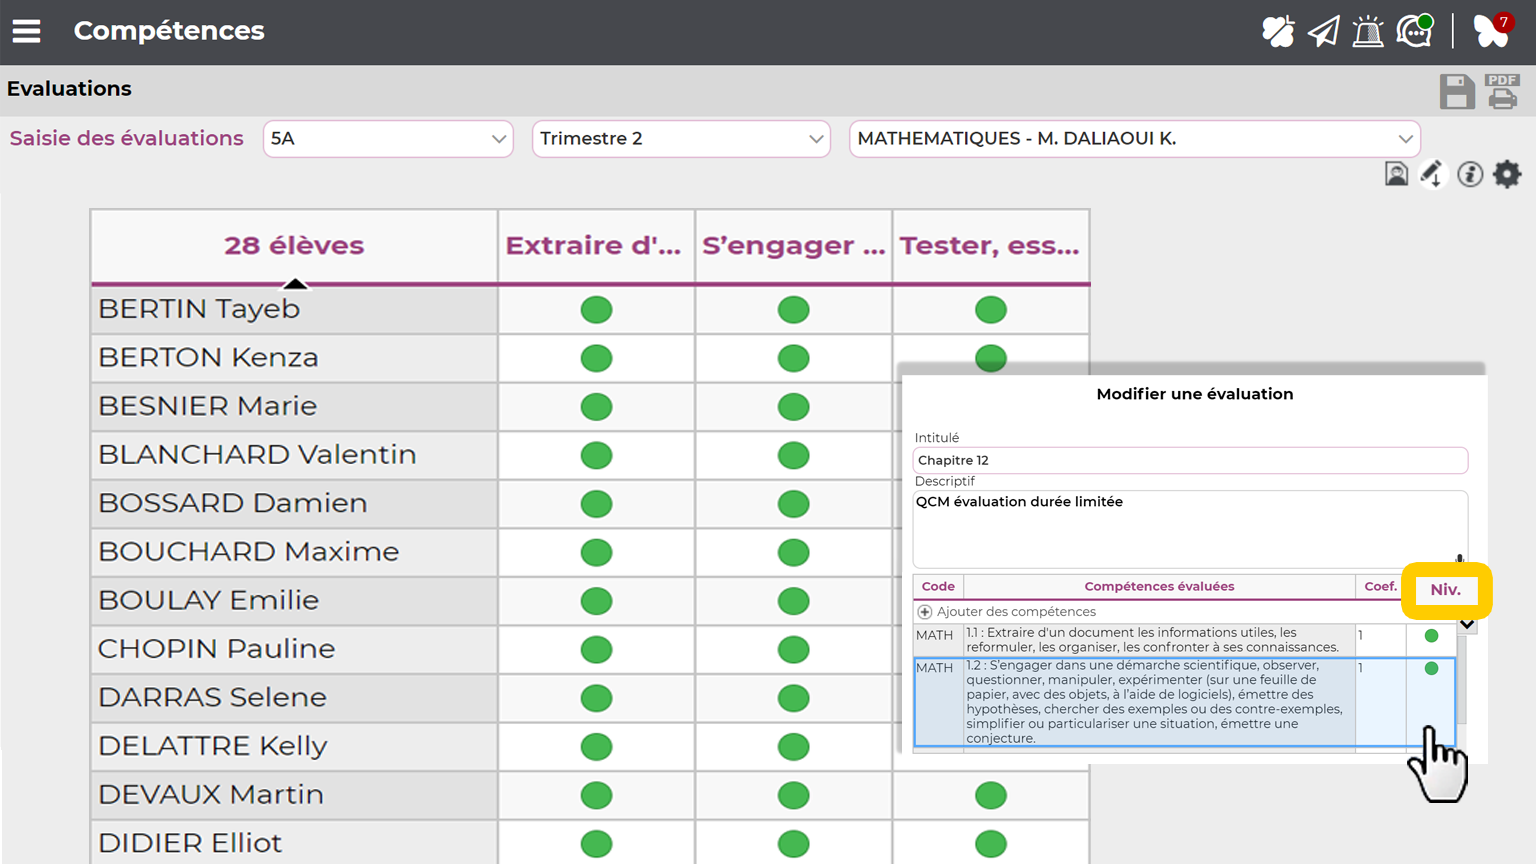
Task: Select the Extraire d'... column header
Action: pyautogui.click(x=596, y=246)
